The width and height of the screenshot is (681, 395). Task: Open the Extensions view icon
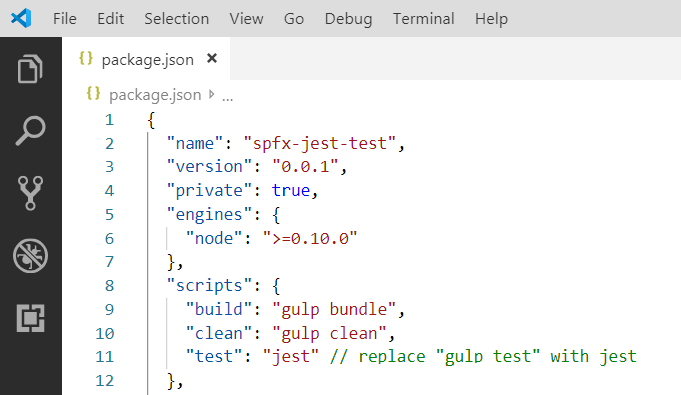[30, 318]
